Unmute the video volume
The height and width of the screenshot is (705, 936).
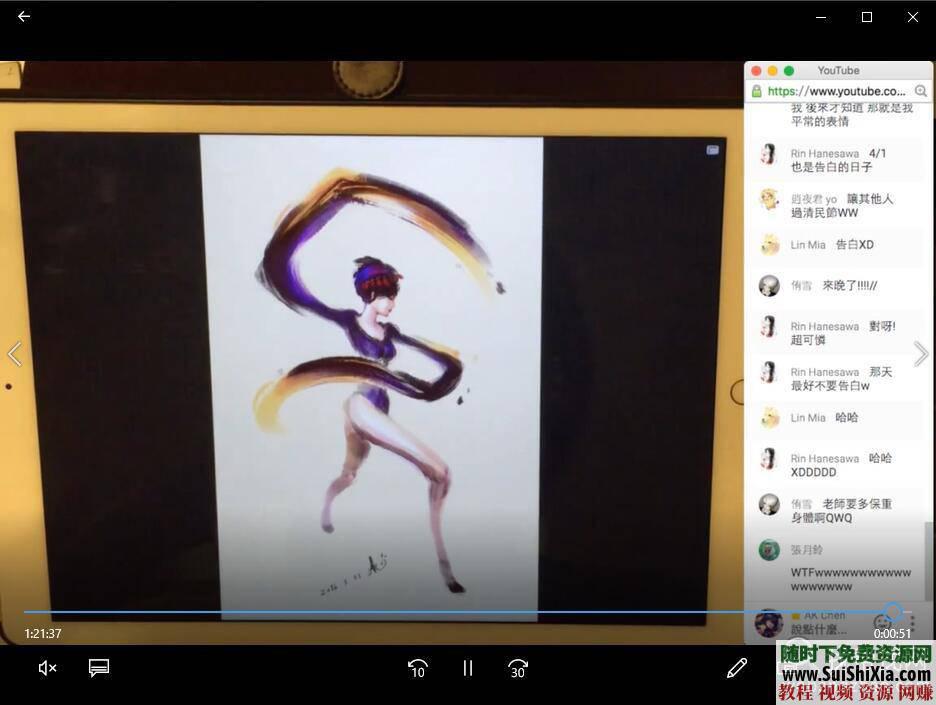47,668
